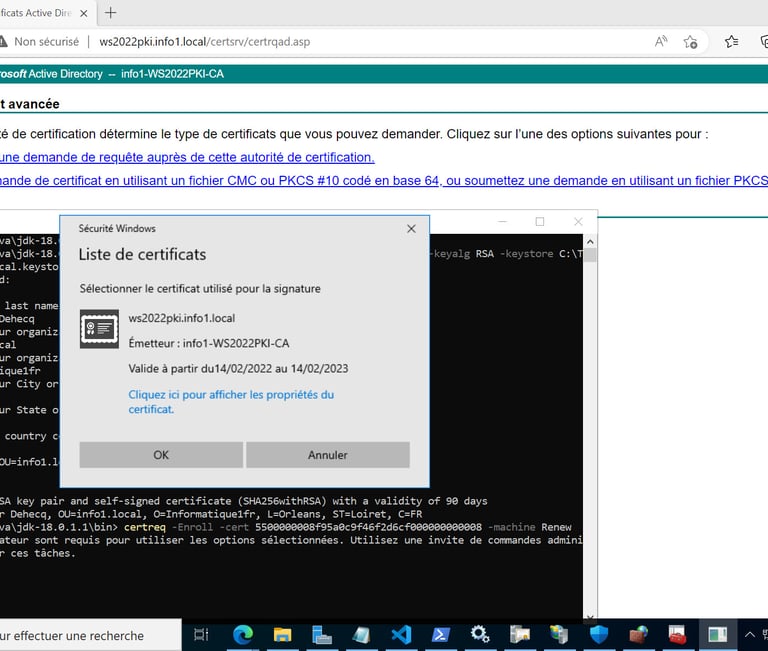Click the taskbar search box
The image size is (768, 651).
coord(91,635)
